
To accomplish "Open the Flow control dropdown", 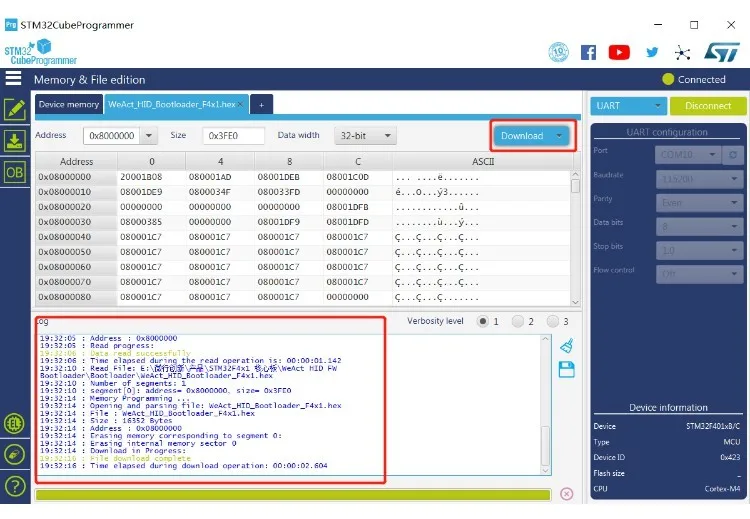I will click(700, 274).
